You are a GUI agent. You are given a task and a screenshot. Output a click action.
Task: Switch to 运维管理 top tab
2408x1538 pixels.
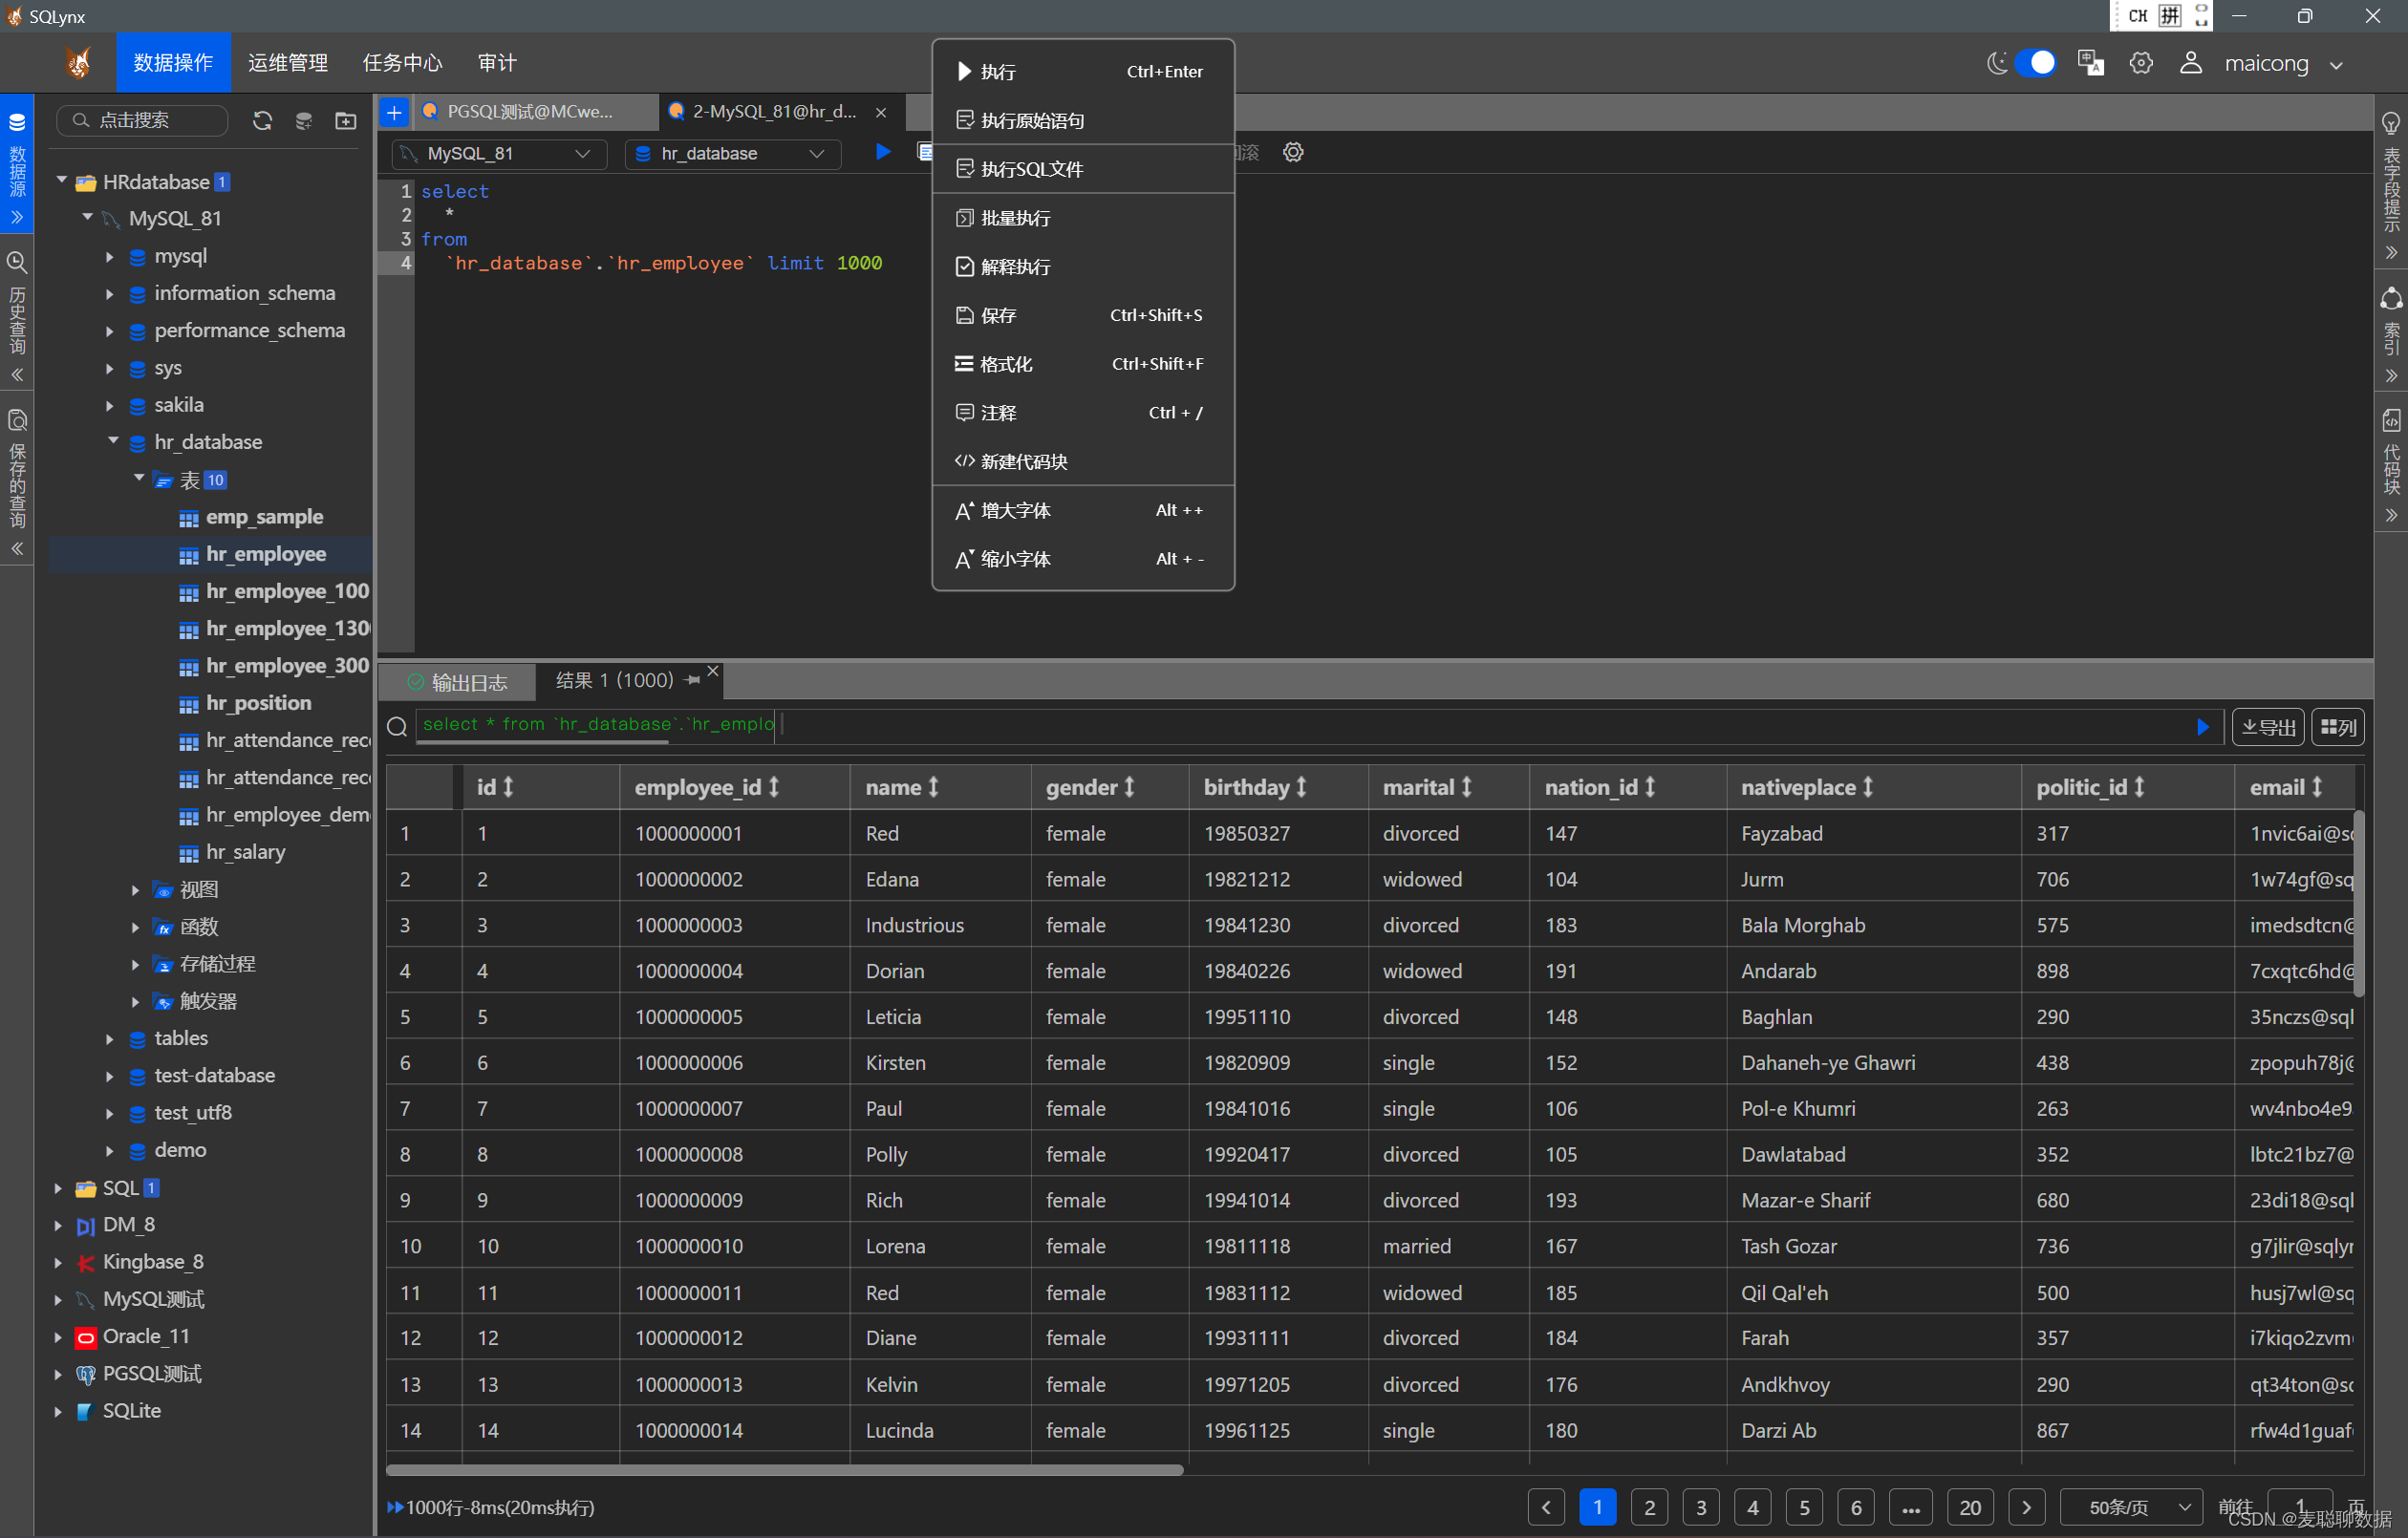coord(288,63)
